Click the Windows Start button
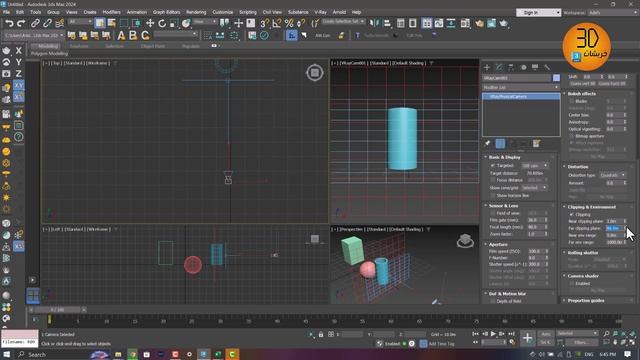 coord(7,354)
